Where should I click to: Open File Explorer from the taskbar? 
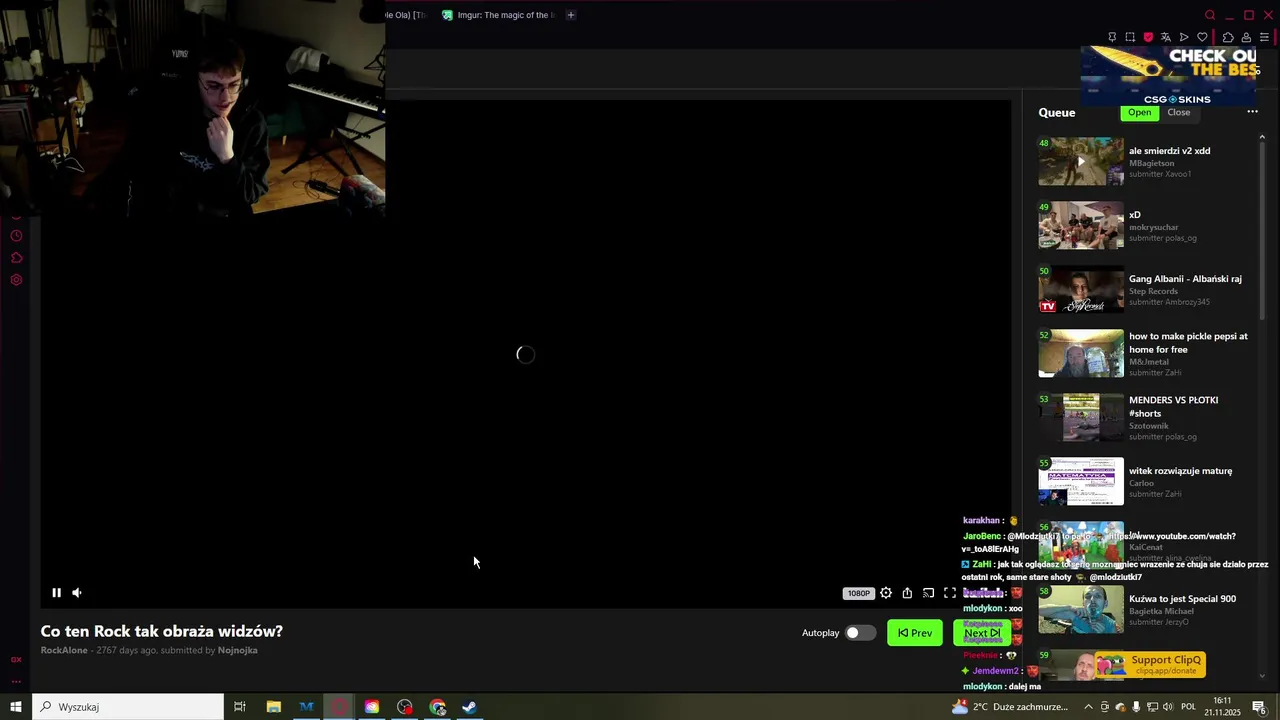tap(273, 707)
